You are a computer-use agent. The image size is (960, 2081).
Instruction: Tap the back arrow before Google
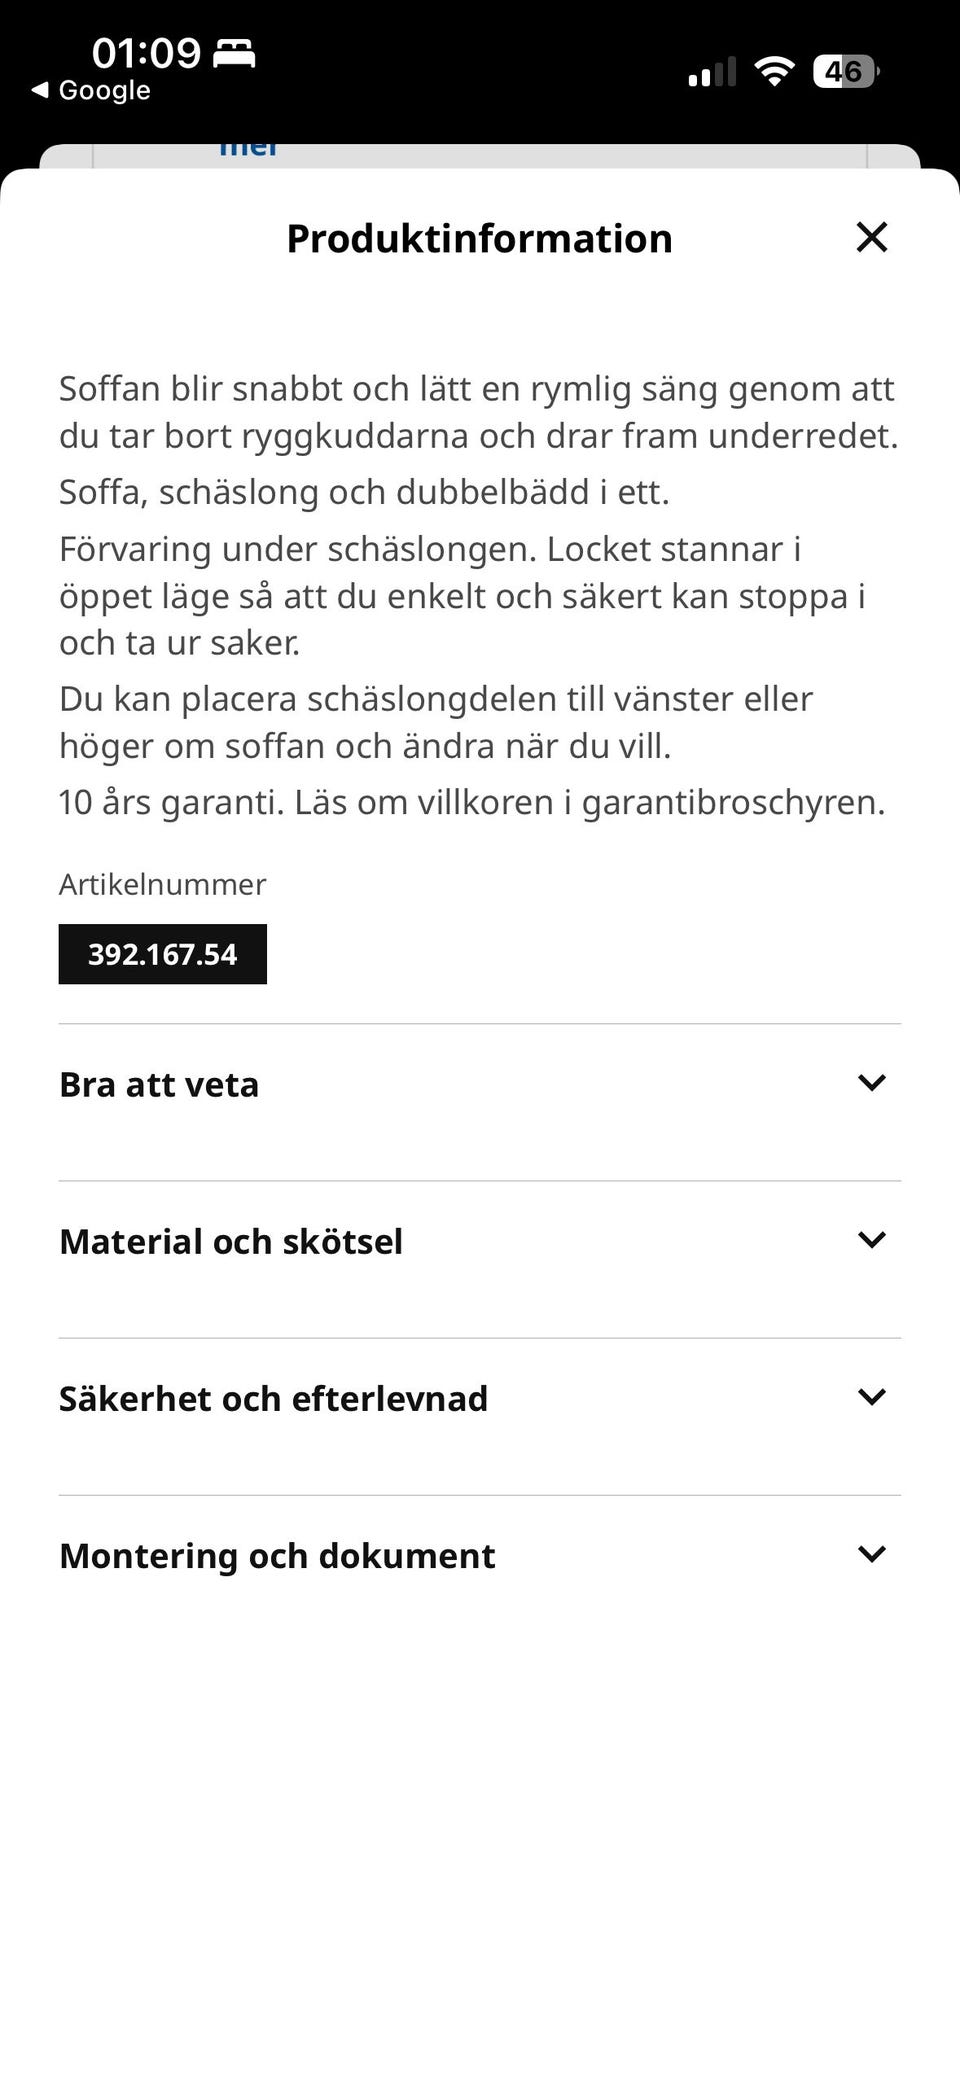40,90
